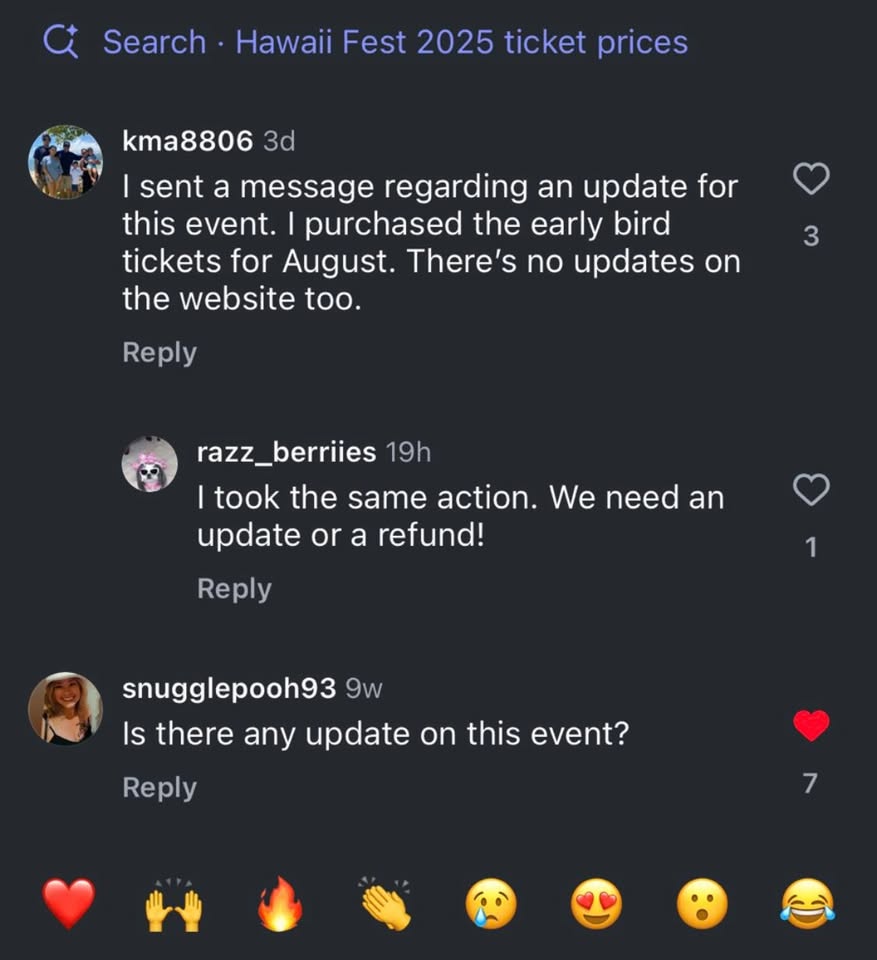This screenshot has height=960, width=877.
Task: Insert the tears of joy emoji
Action: pos(808,902)
